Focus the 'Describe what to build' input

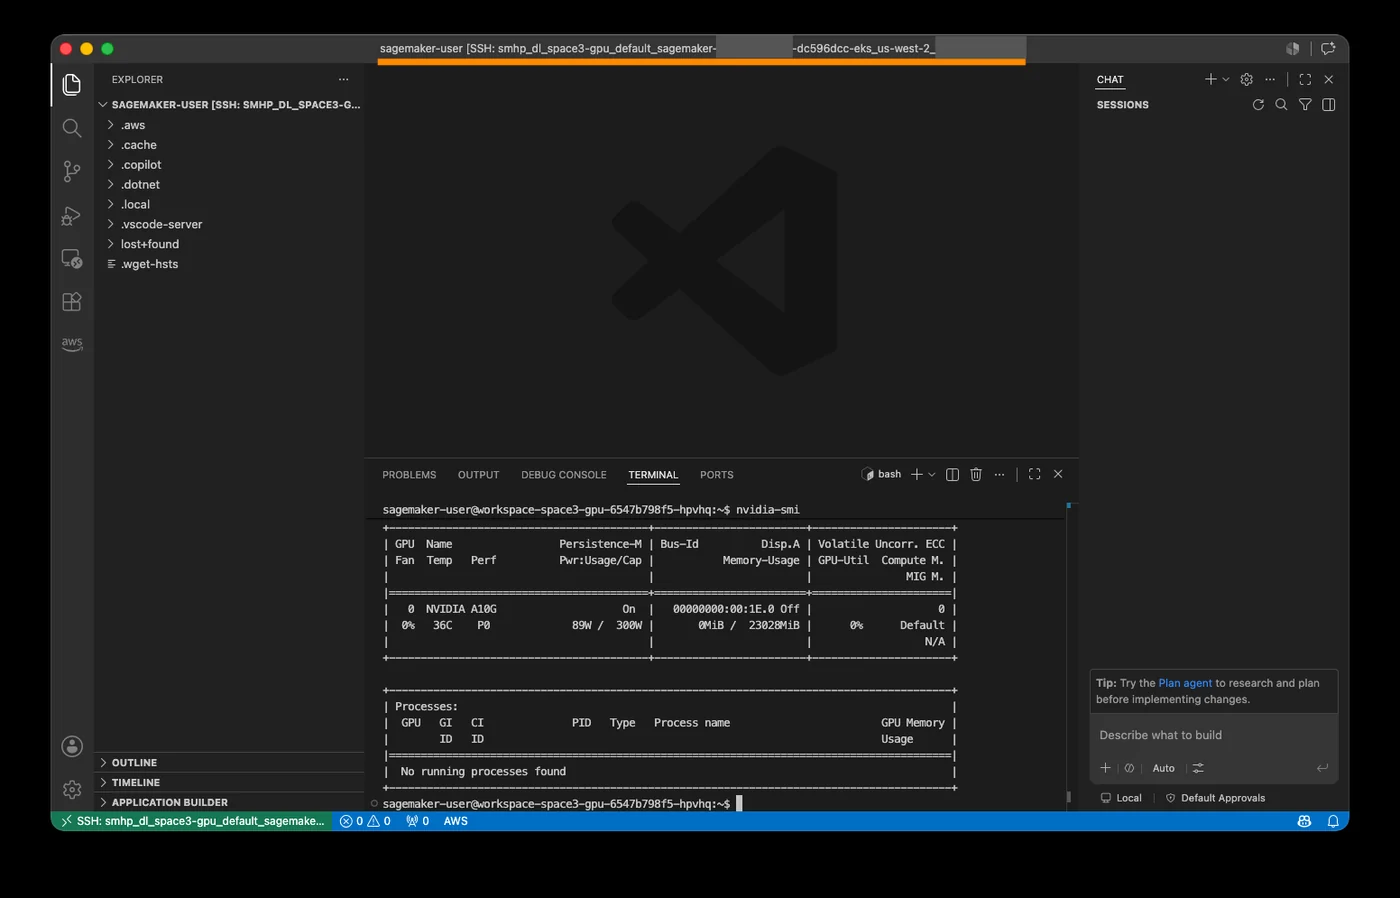click(x=1214, y=735)
